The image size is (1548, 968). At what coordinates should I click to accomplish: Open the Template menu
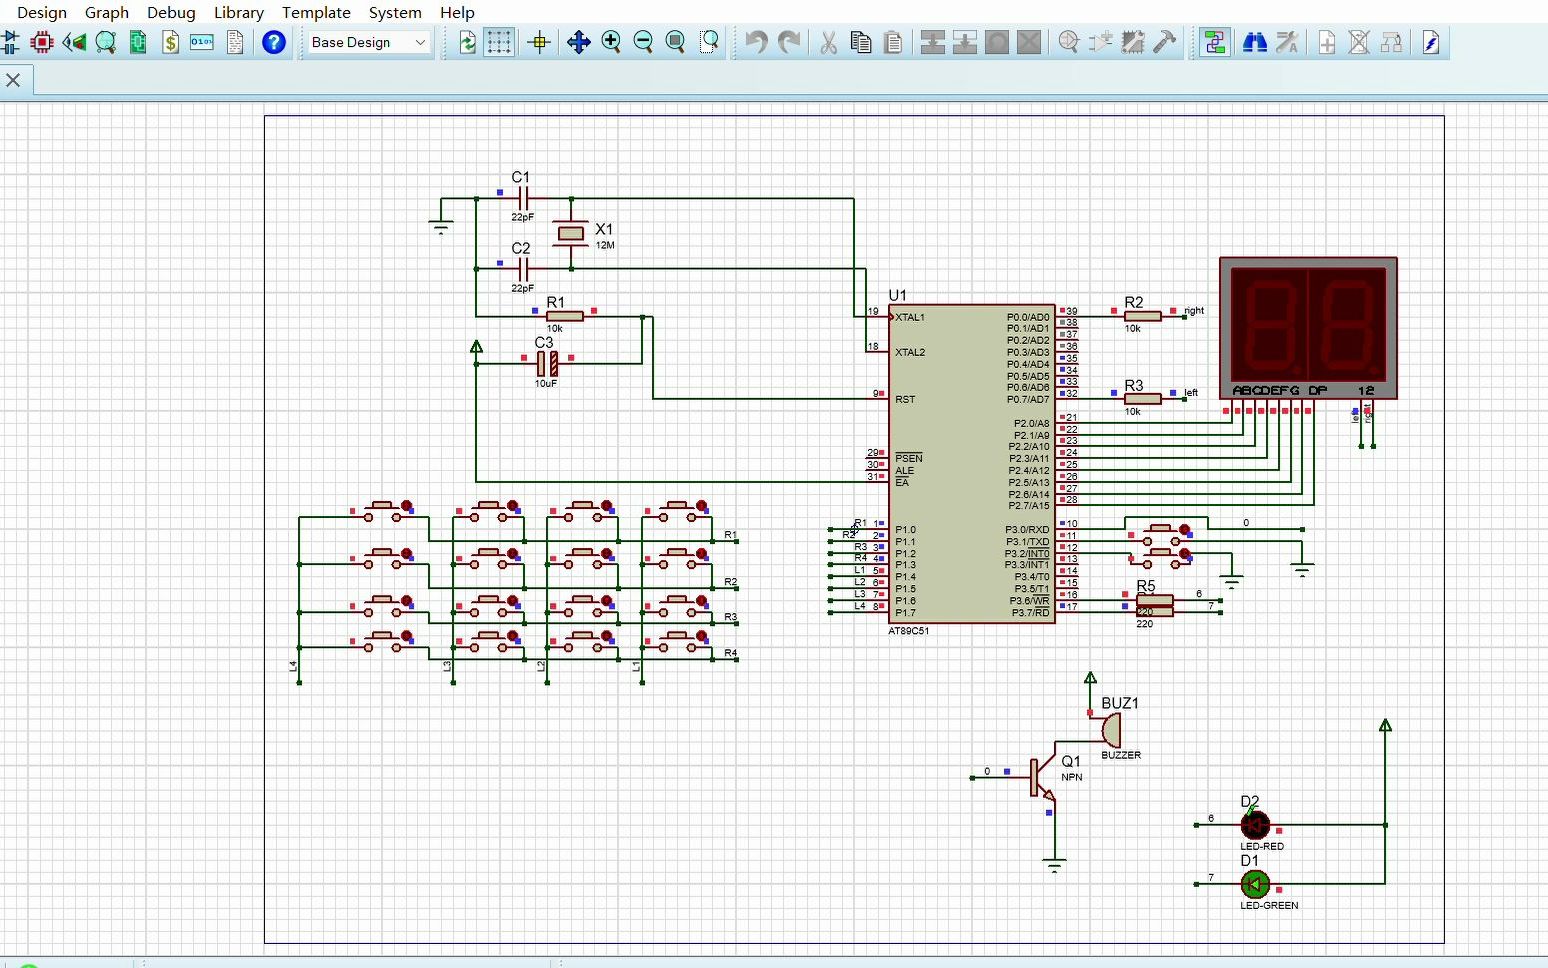pyautogui.click(x=316, y=12)
